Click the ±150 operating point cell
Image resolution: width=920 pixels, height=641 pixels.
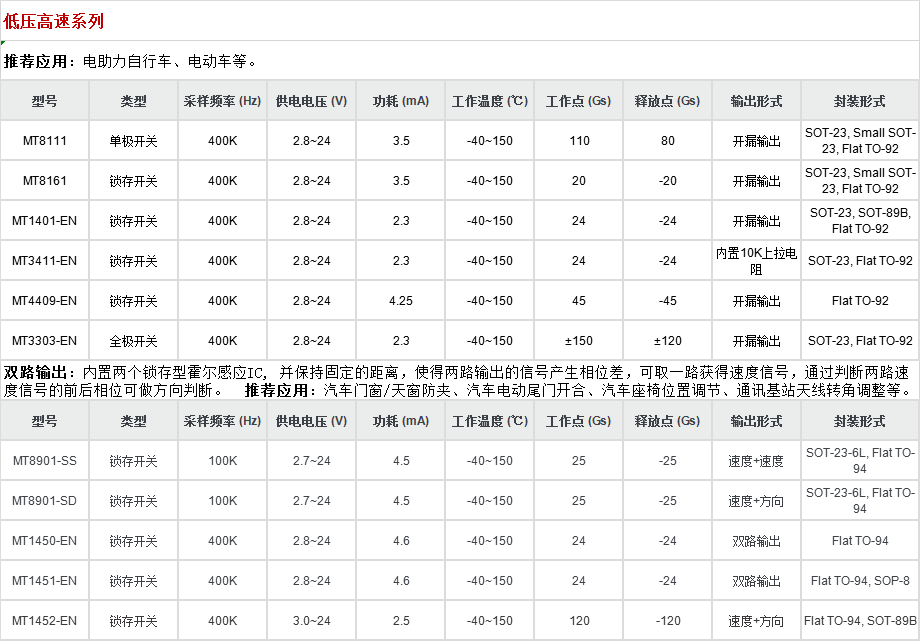point(578,341)
